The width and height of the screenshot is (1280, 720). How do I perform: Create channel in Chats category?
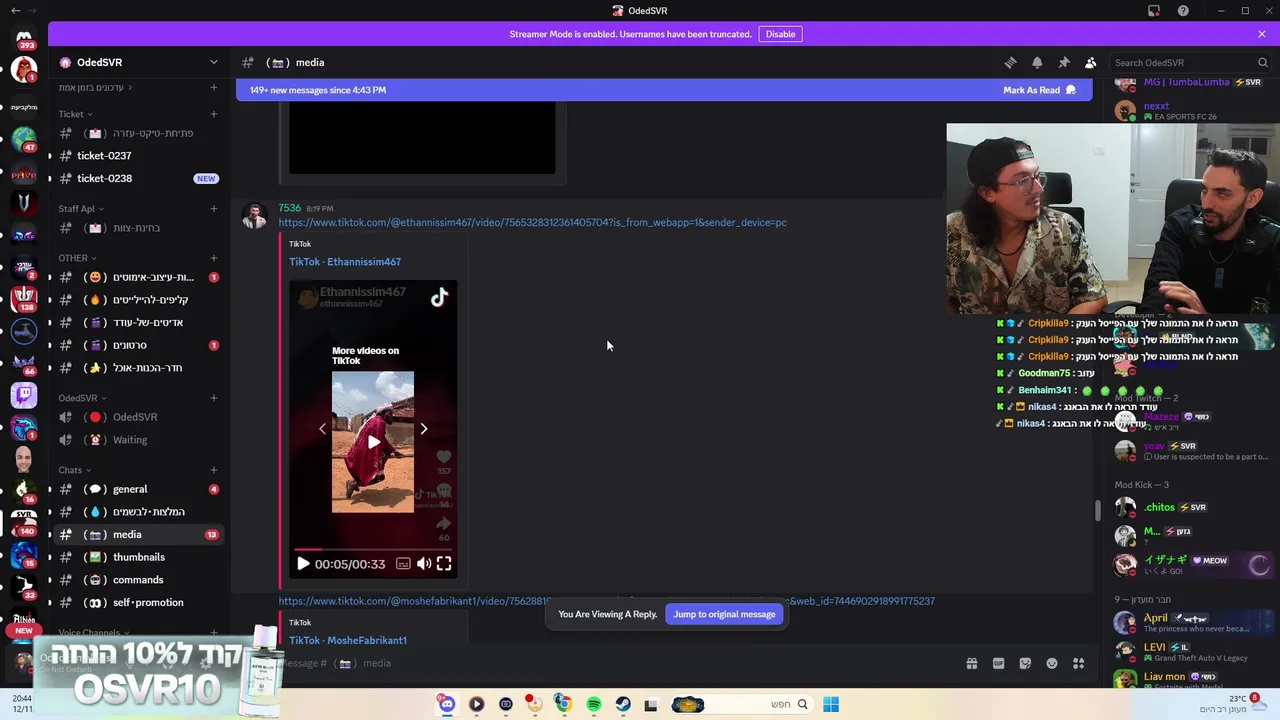[x=213, y=470]
